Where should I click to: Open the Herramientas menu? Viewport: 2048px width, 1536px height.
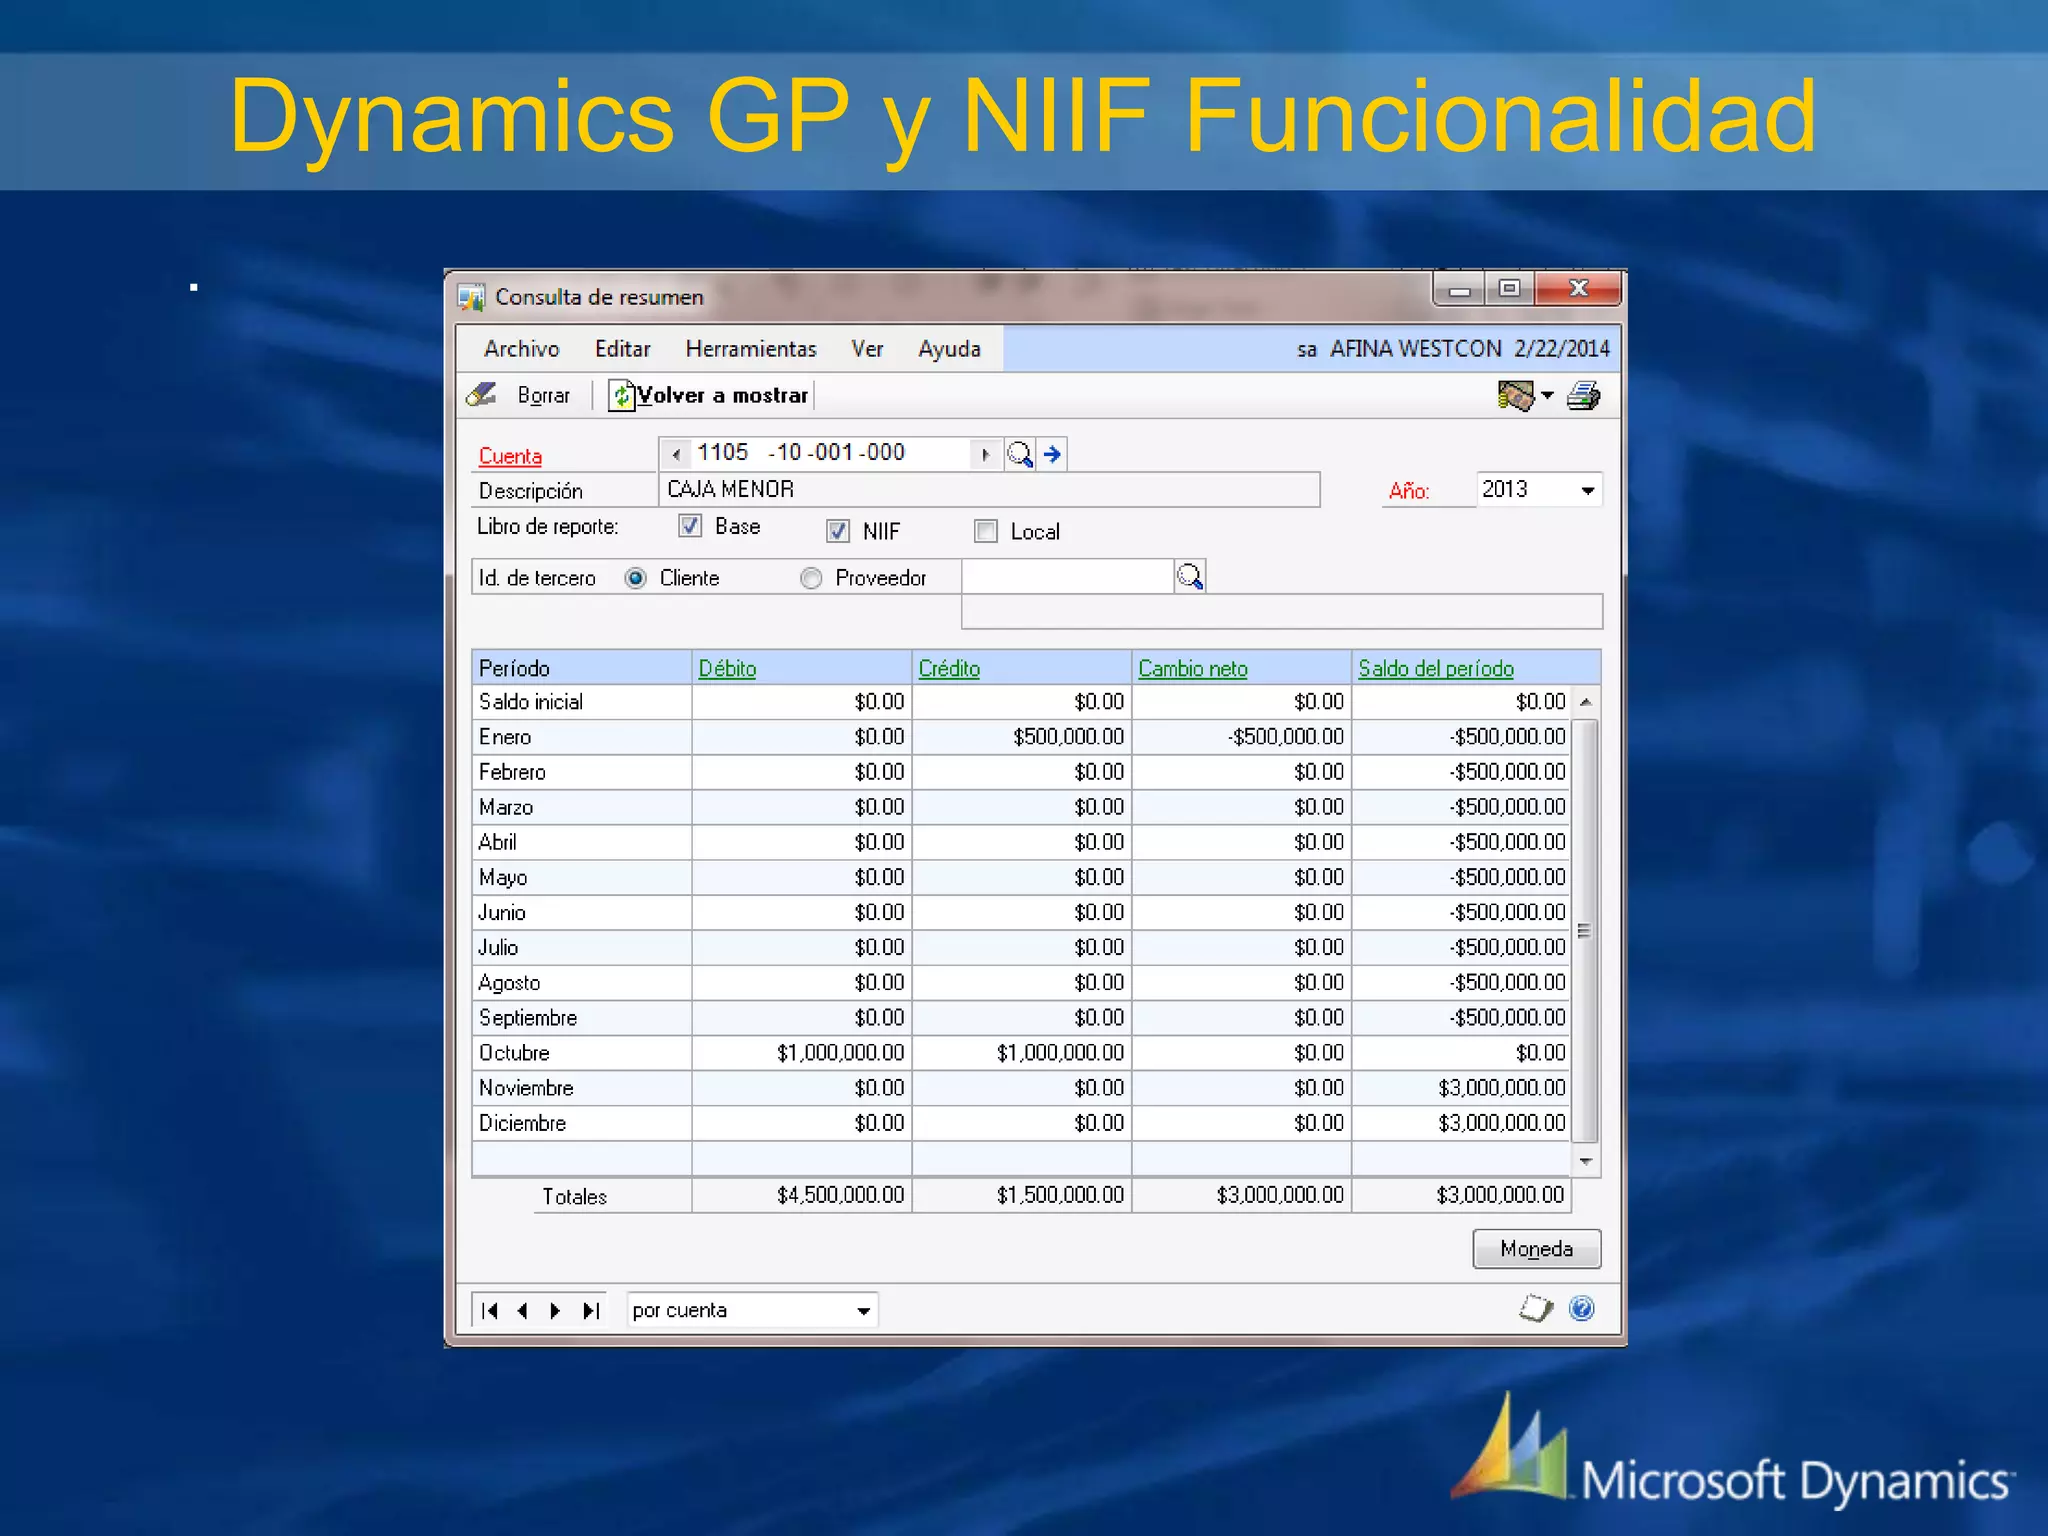coord(751,349)
